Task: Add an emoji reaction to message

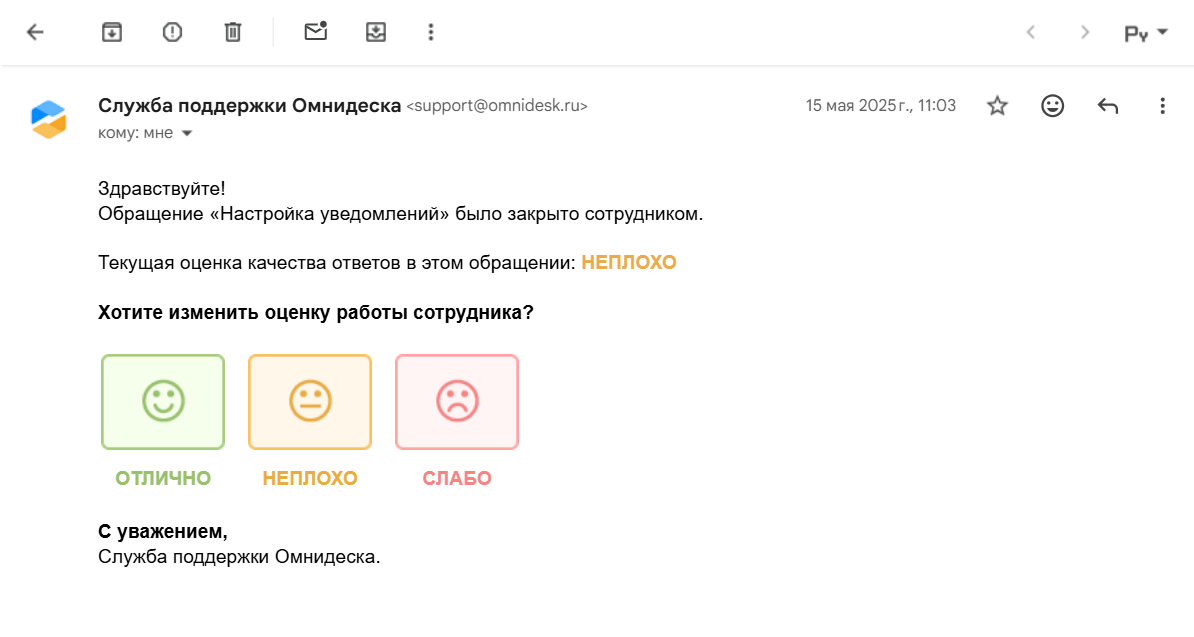Action: (x=1052, y=106)
